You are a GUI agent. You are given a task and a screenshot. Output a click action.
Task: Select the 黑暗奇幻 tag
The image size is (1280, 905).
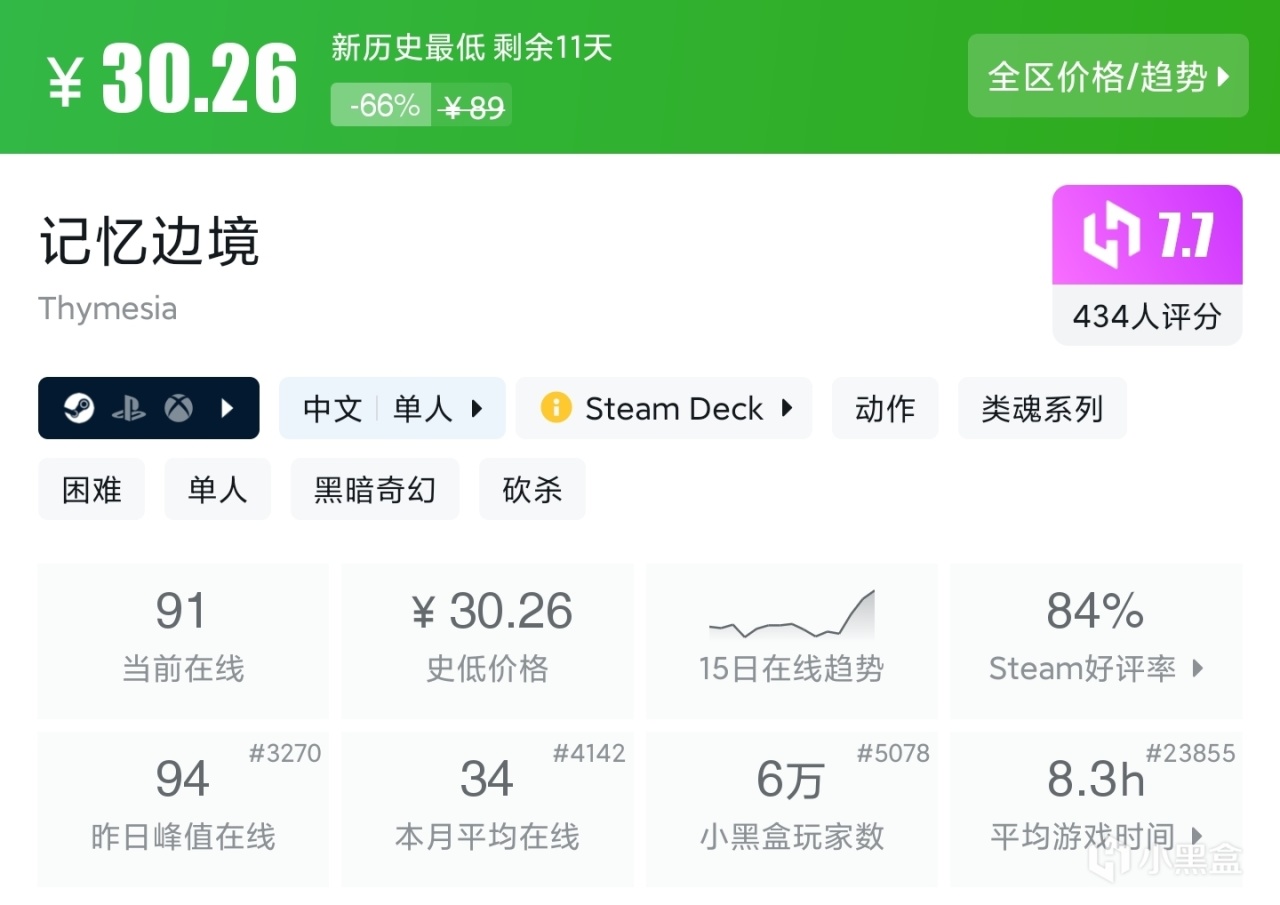point(375,490)
